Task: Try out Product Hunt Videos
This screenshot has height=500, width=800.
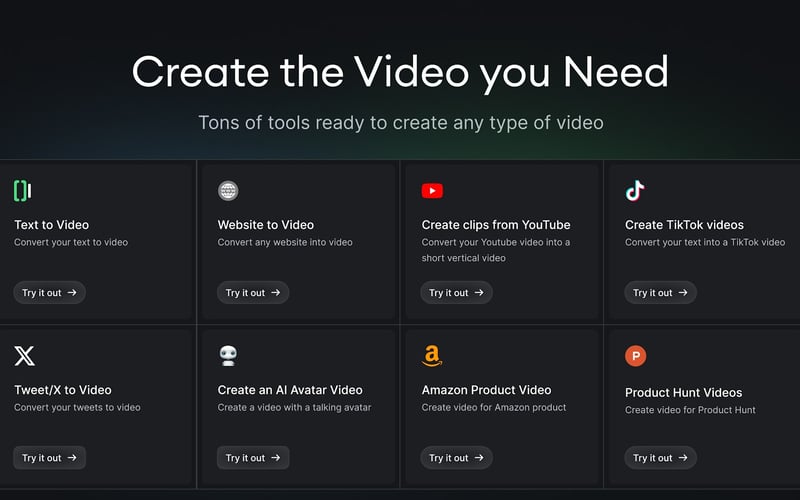Action: coord(660,458)
